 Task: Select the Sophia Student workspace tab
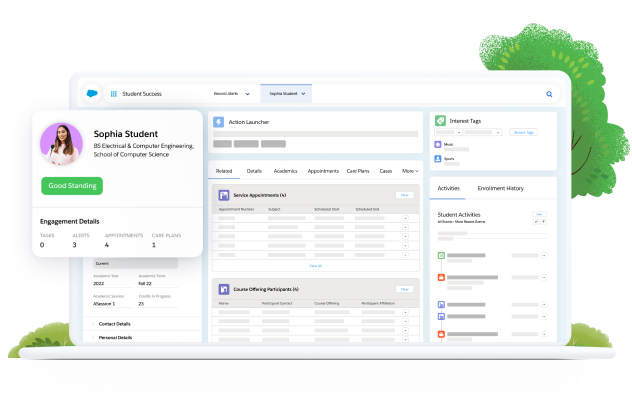286,93
